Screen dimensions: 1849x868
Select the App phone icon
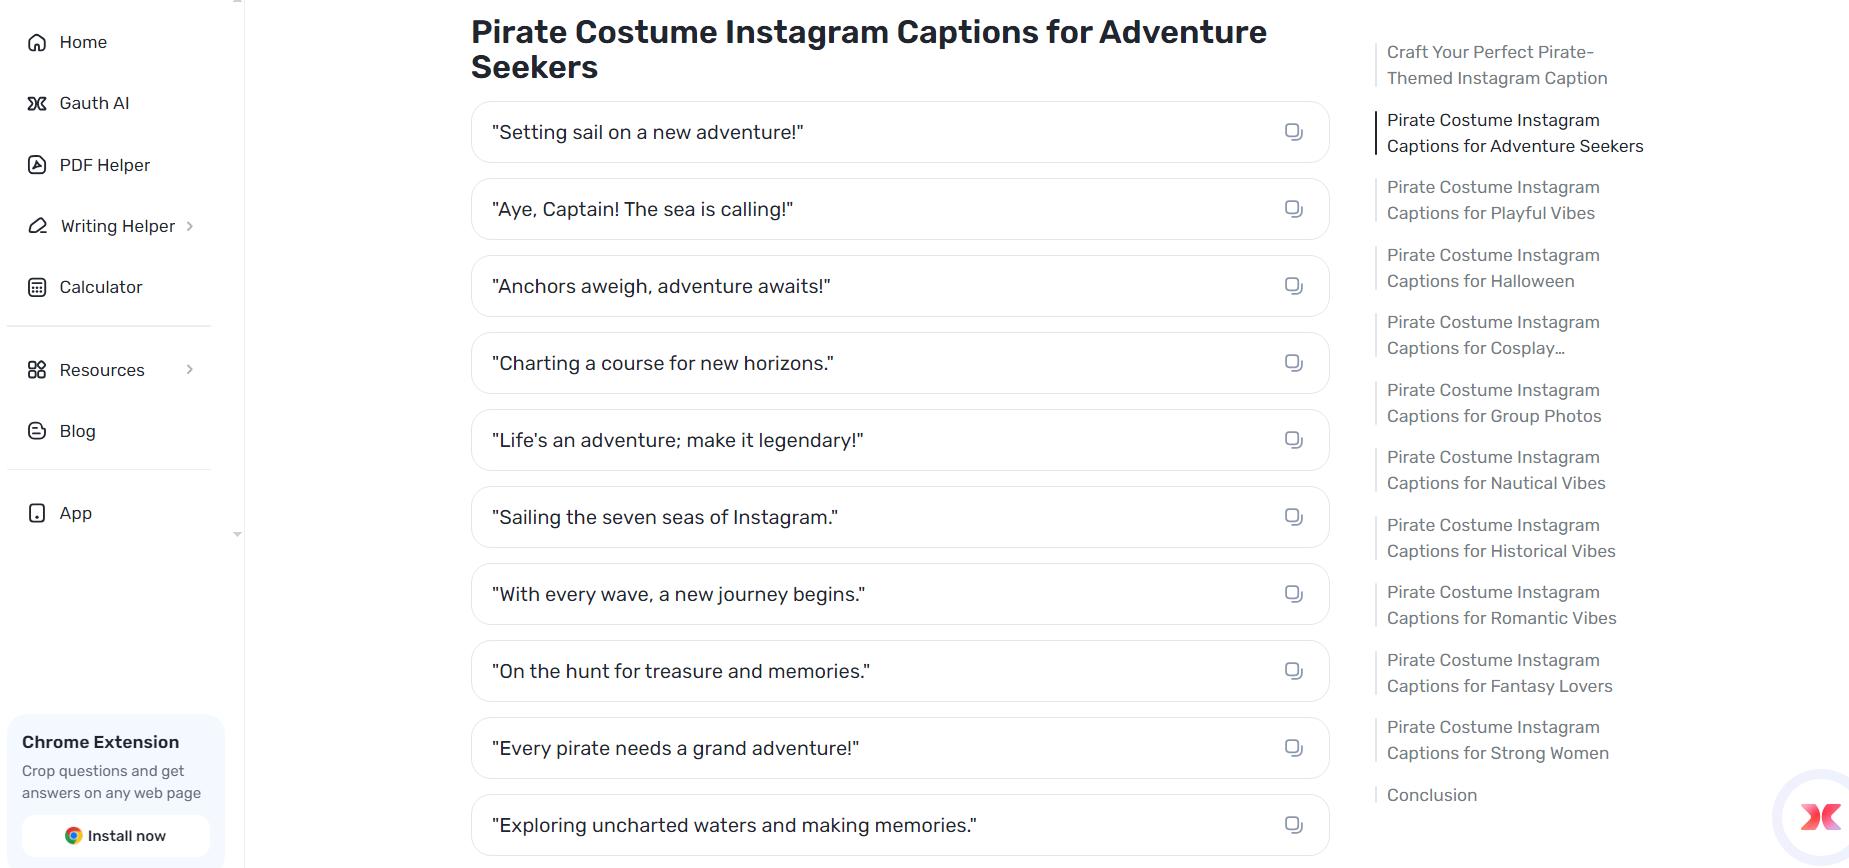[37, 513]
